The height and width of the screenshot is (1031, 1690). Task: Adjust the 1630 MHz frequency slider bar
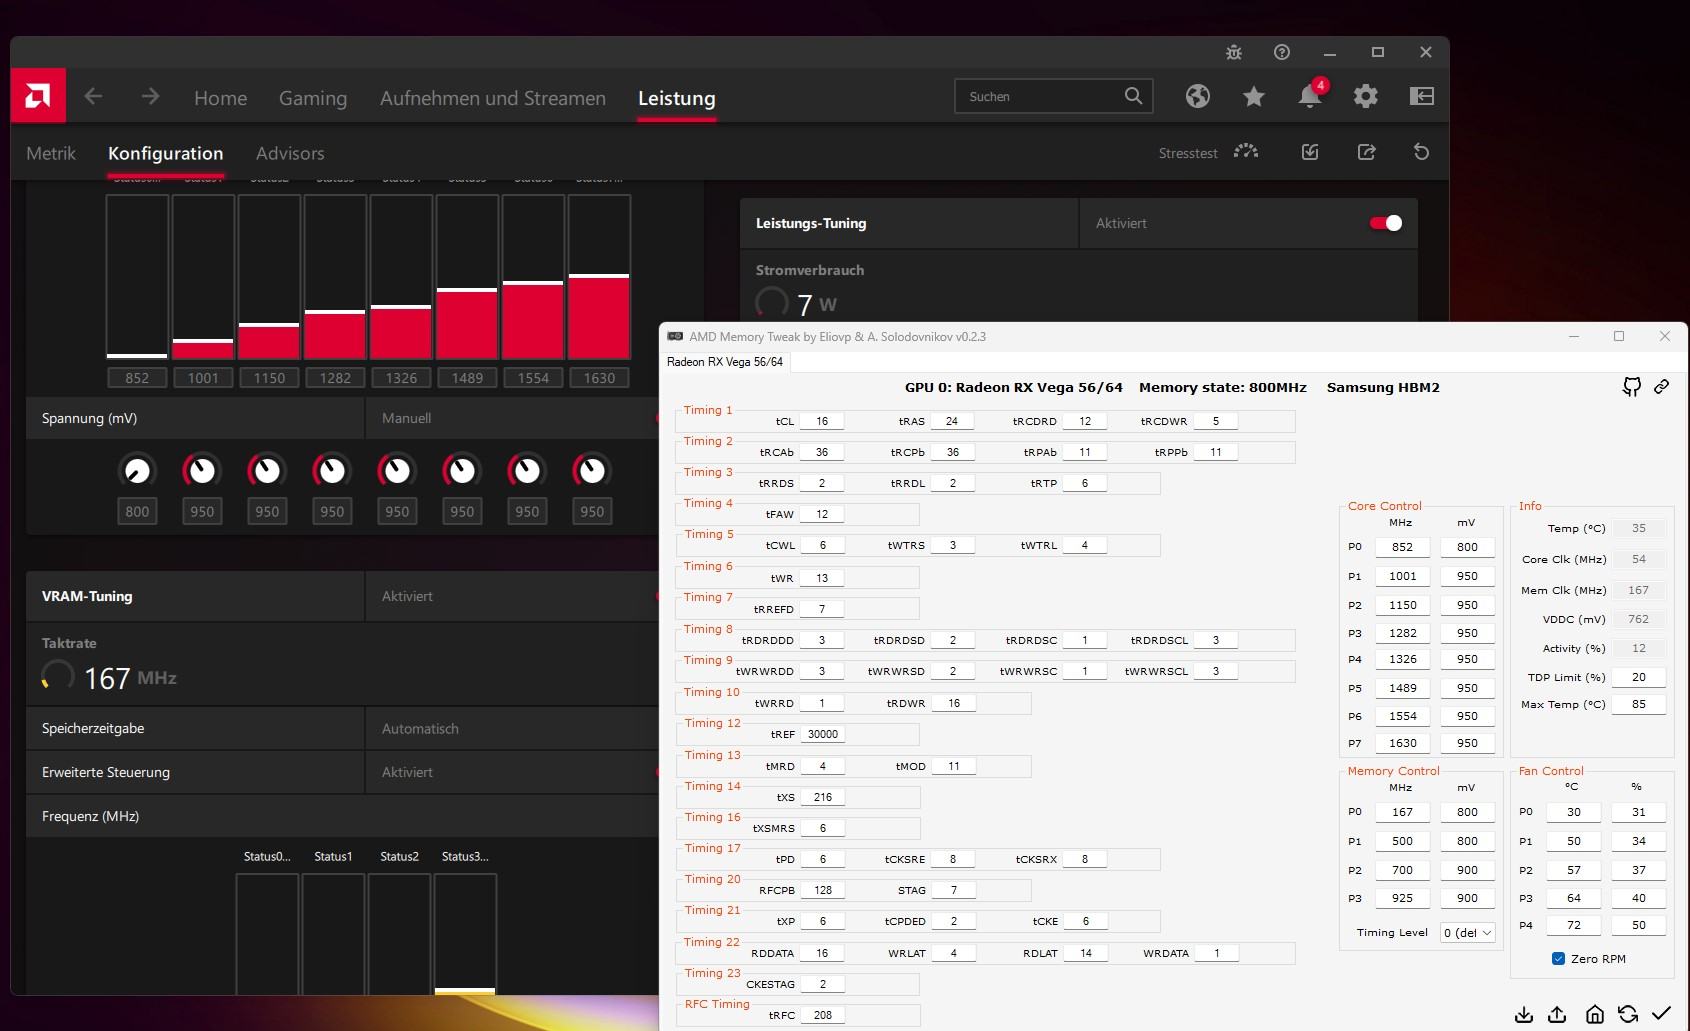(600, 277)
